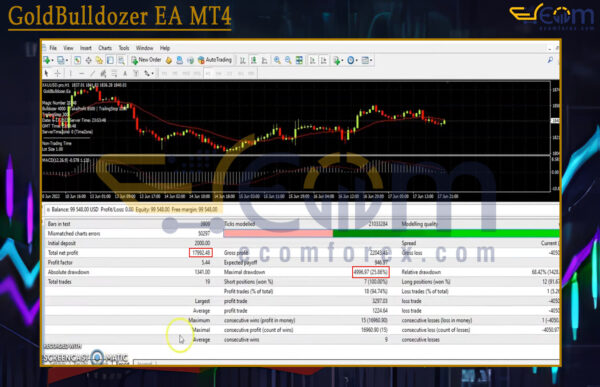Select the Horizontal Line drawing tool
This screenshot has height=387, width=600.
[x=82, y=73]
